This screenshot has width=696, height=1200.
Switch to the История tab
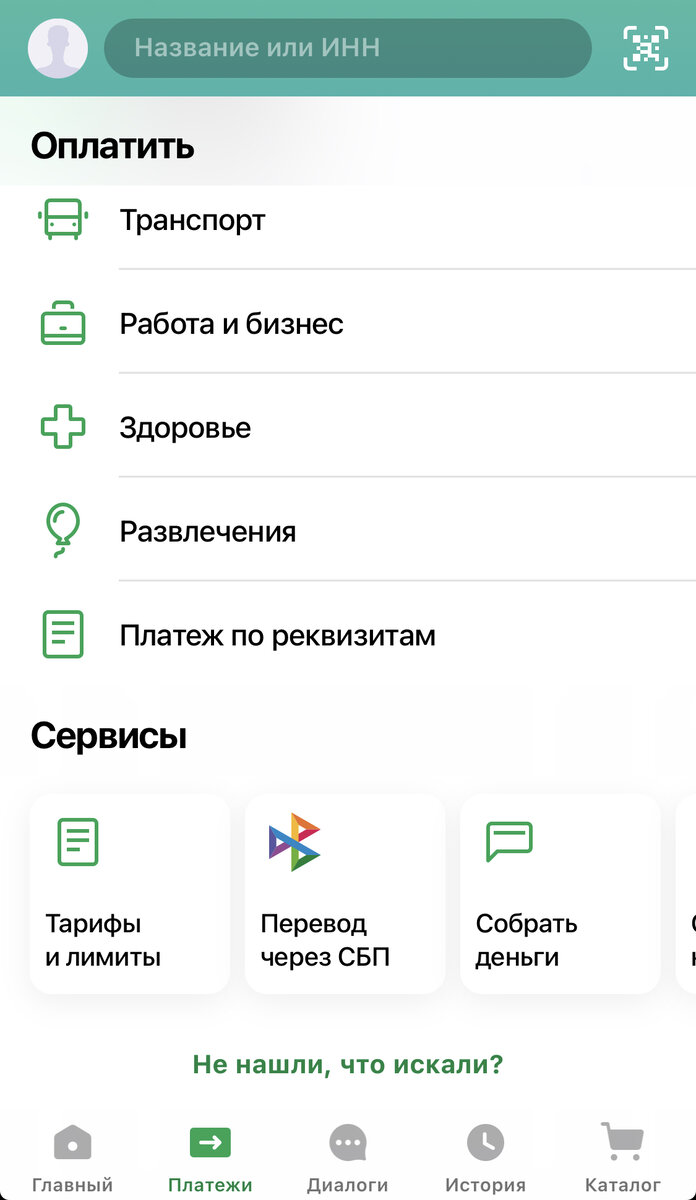[x=486, y=1160]
